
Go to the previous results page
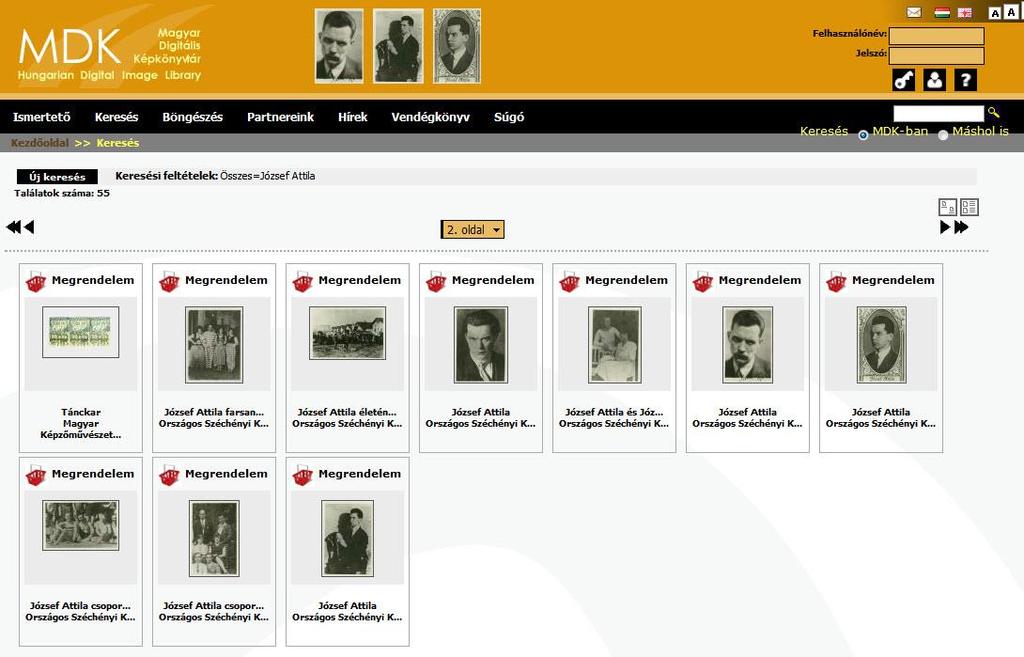click(x=29, y=227)
